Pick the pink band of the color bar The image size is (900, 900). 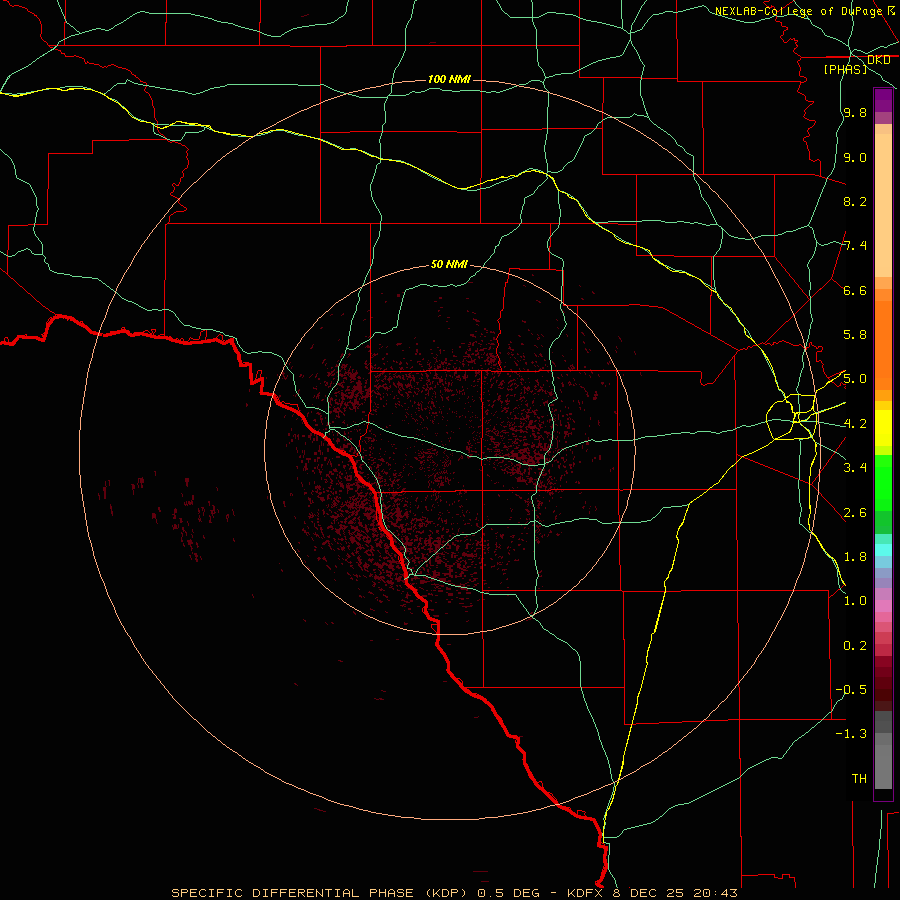click(883, 606)
